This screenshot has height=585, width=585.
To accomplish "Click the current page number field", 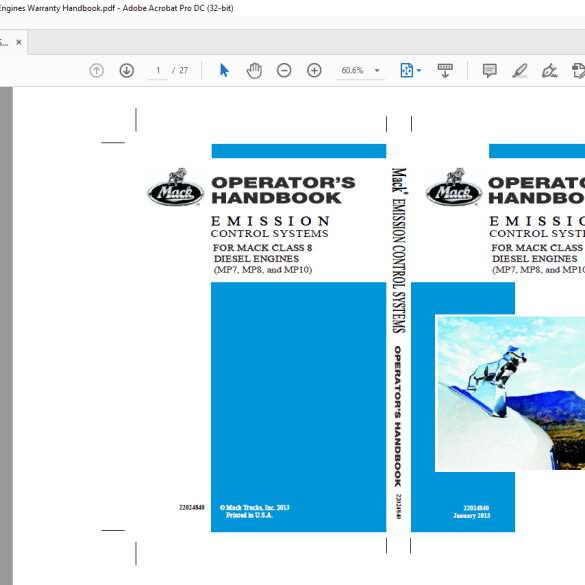I will (158, 70).
